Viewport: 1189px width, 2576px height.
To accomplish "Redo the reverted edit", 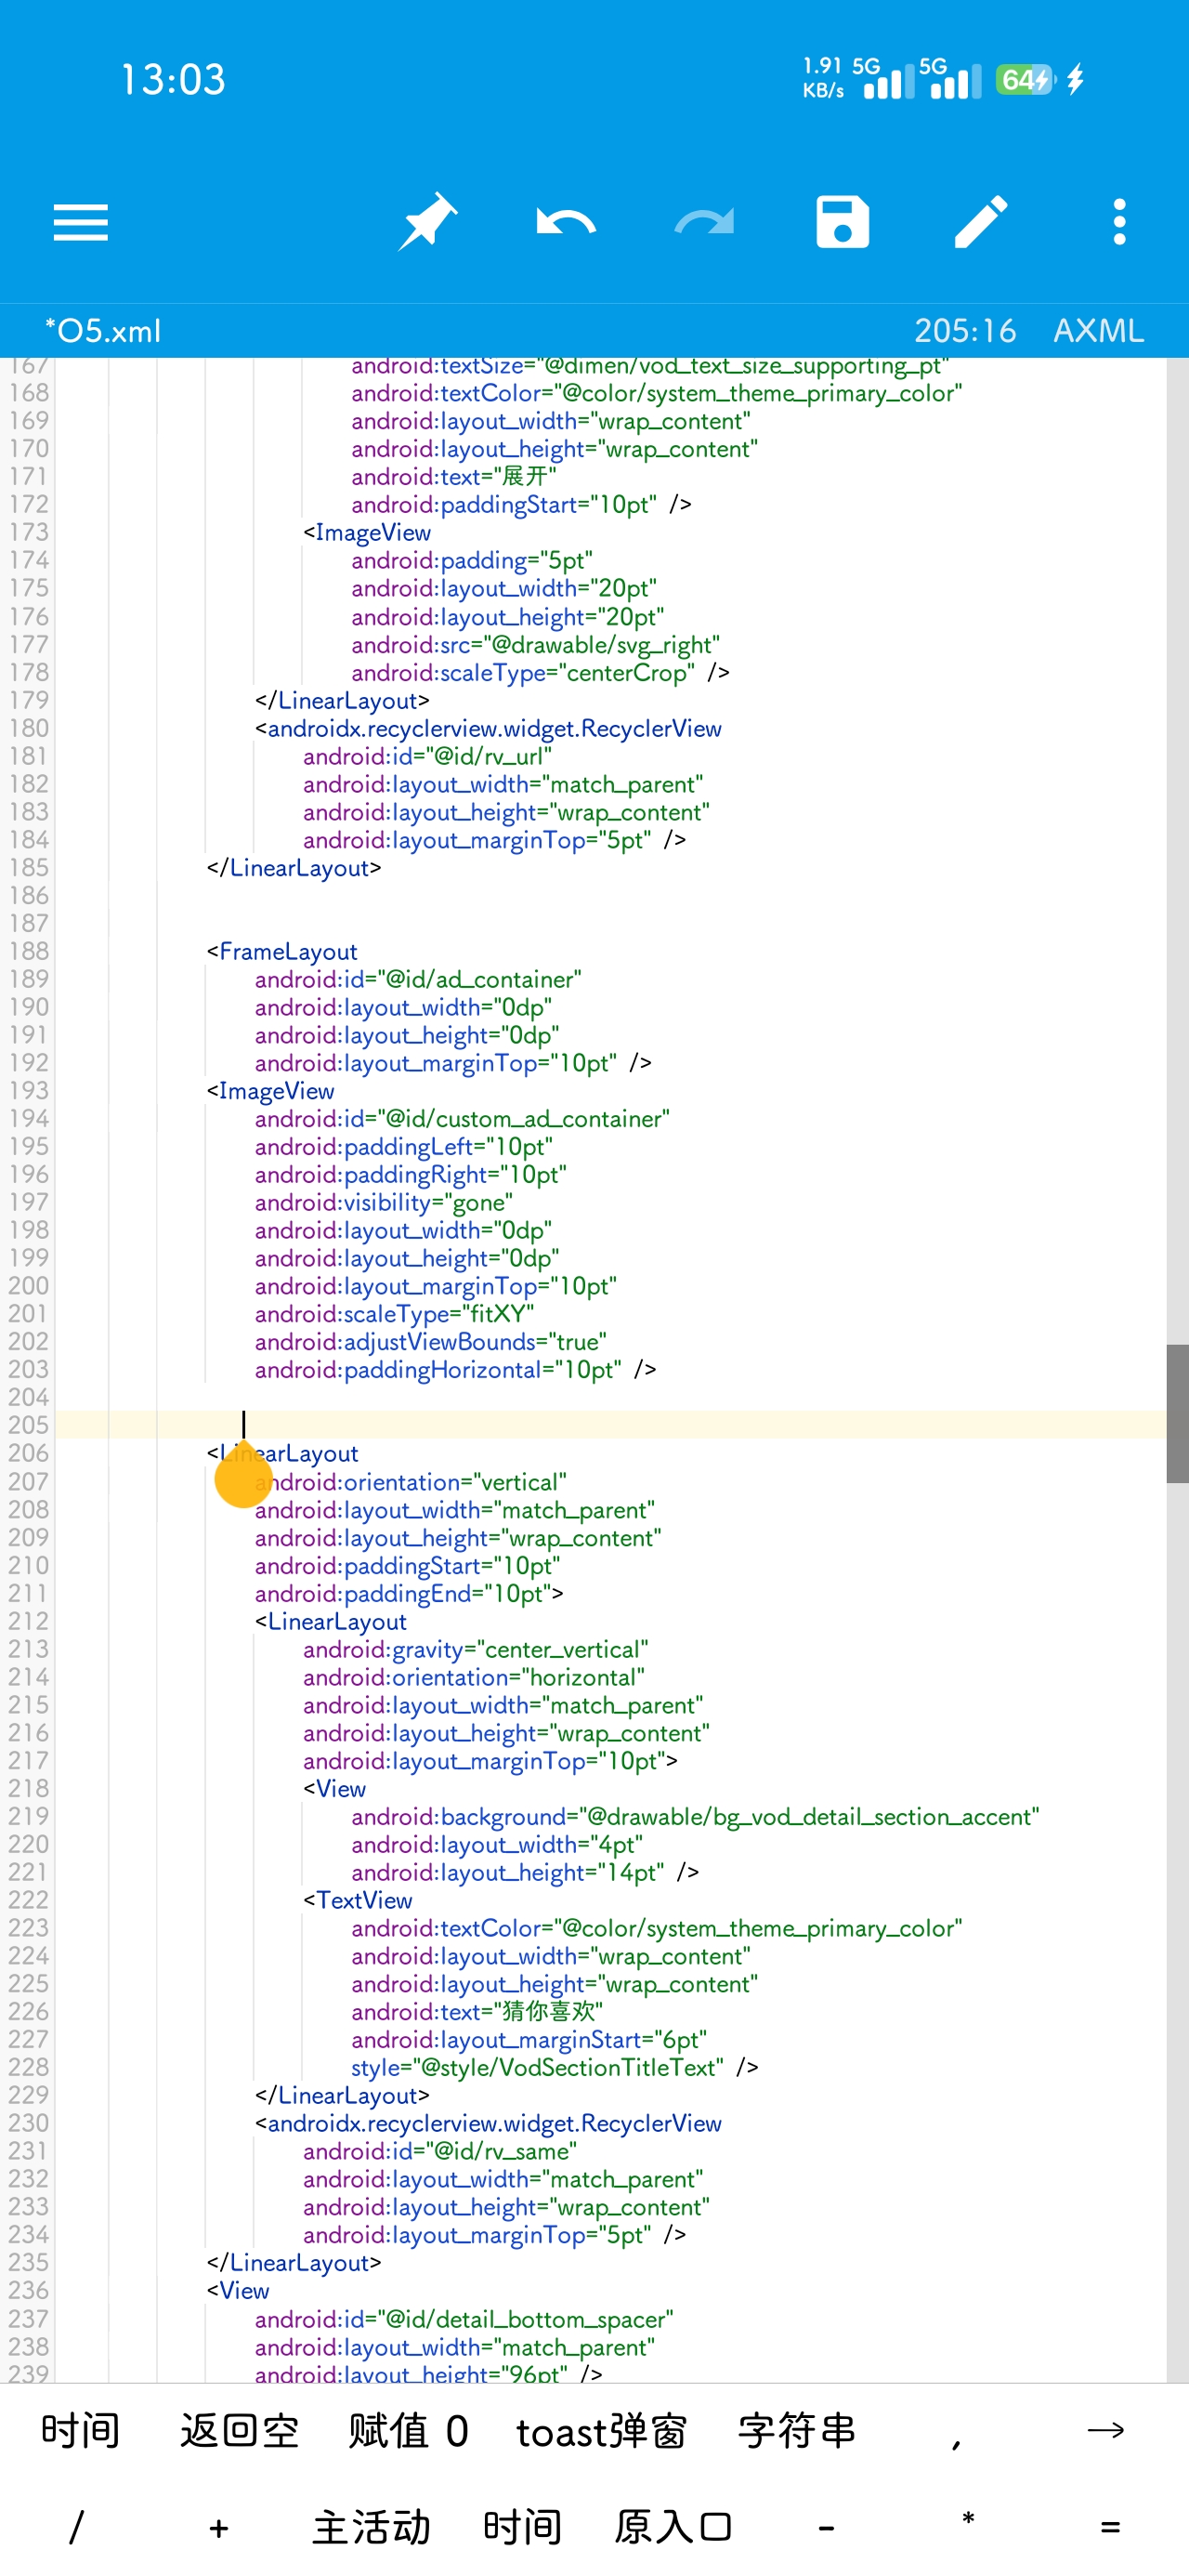I will (704, 221).
